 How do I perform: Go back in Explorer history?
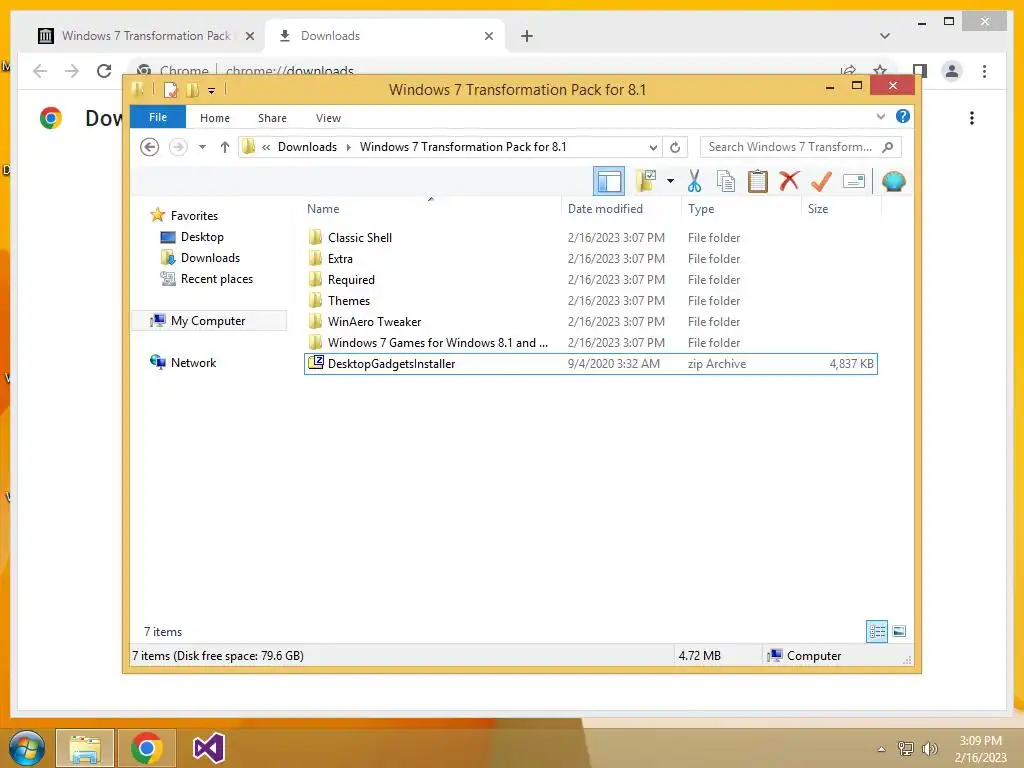[150, 147]
